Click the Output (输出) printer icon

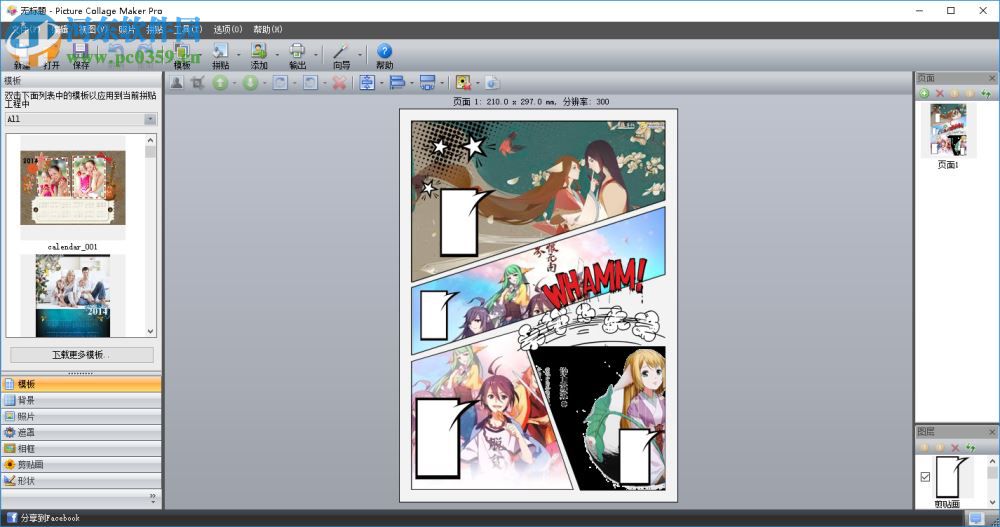click(x=297, y=56)
